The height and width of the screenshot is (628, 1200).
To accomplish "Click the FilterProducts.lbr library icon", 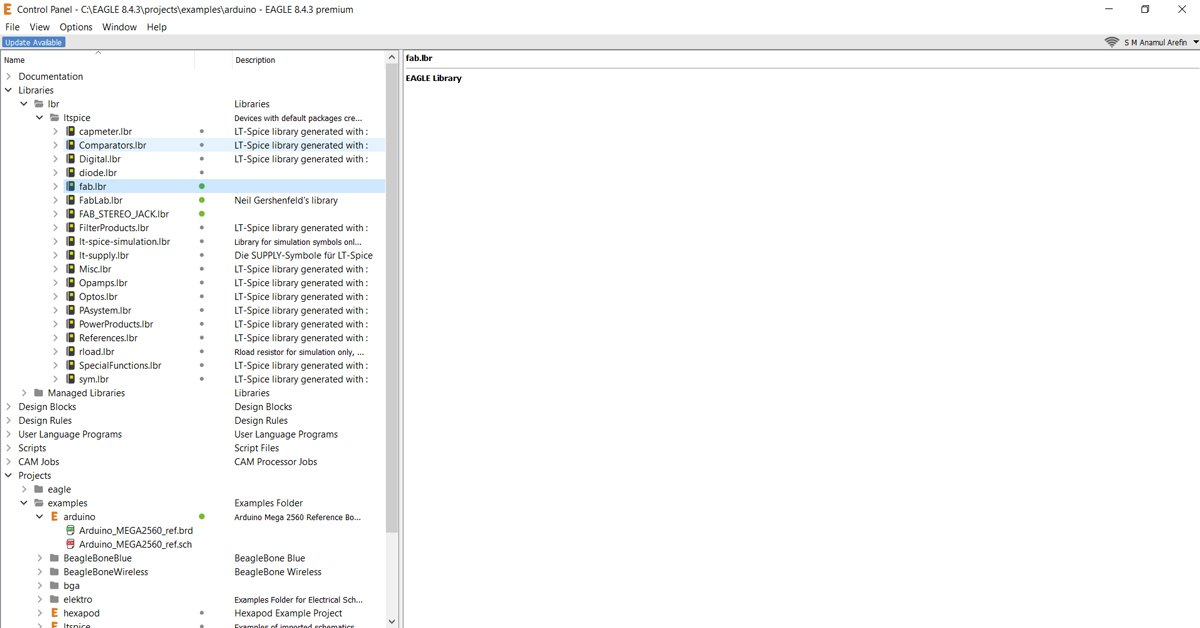I will pyautogui.click(x=71, y=228).
